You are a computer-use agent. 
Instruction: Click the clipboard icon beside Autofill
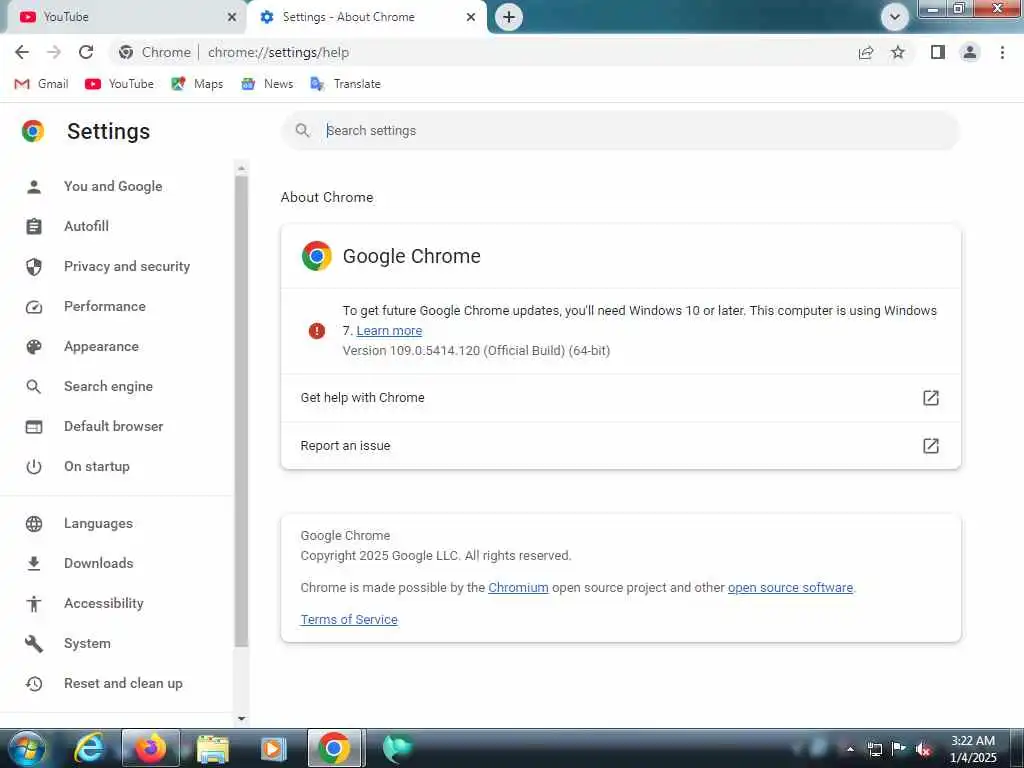pyautogui.click(x=34, y=227)
